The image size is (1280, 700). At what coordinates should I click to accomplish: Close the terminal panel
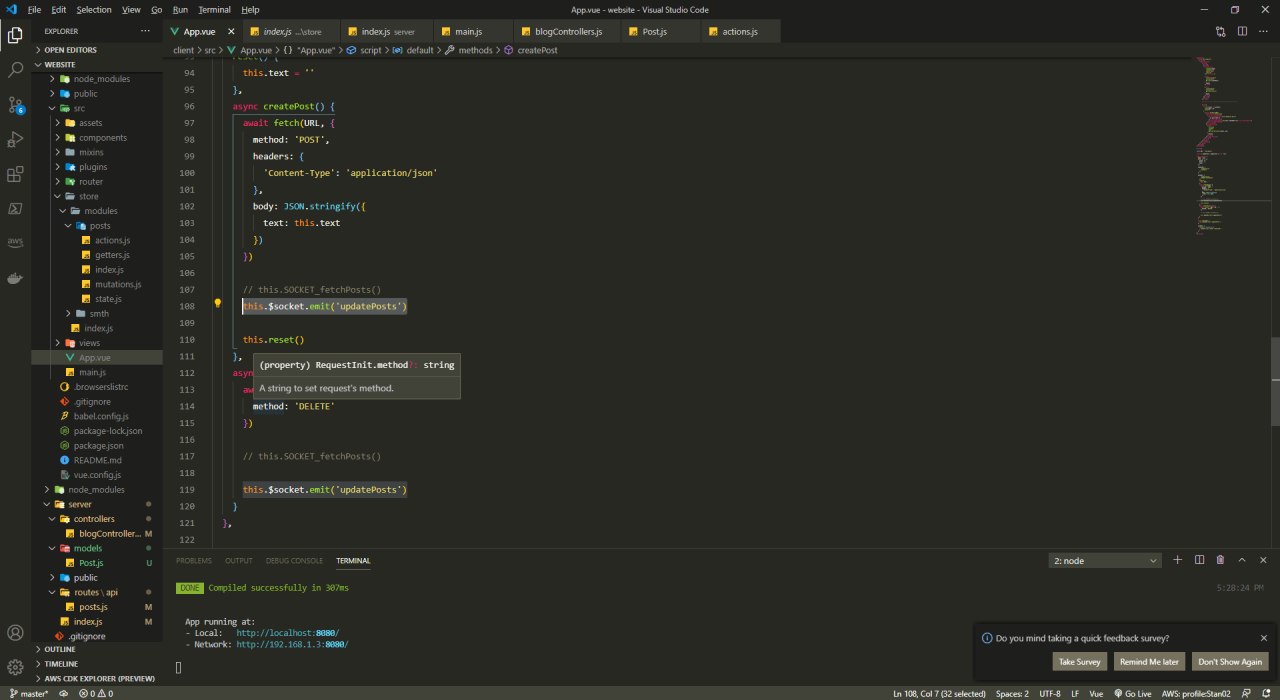[1264, 560]
